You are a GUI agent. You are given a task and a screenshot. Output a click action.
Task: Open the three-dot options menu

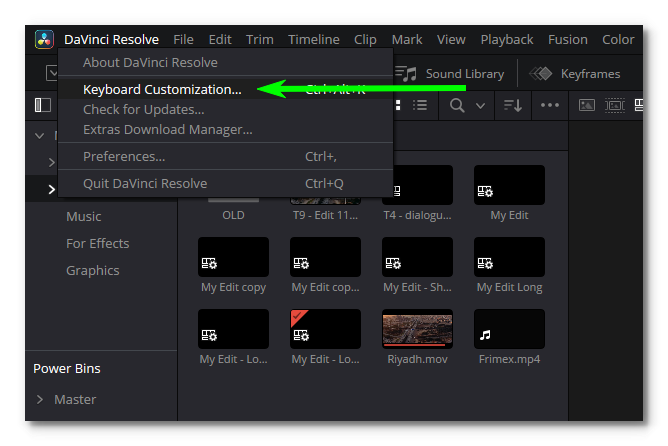pyautogui.click(x=550, y=105)
